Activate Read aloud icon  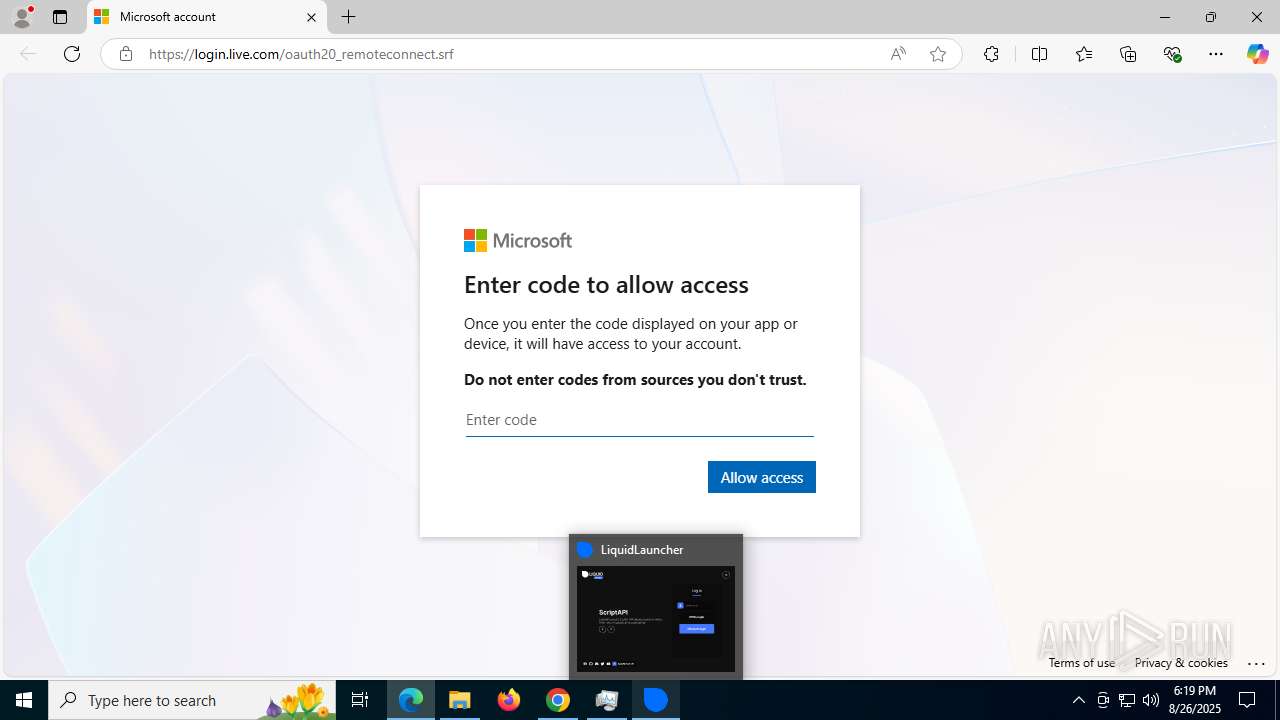coord(898,54)
